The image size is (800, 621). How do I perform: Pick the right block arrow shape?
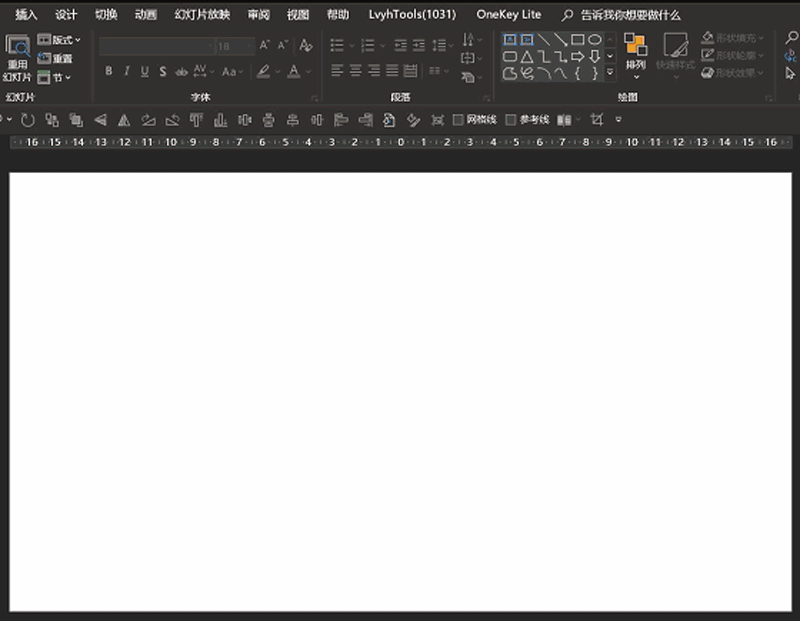[578, 57]
